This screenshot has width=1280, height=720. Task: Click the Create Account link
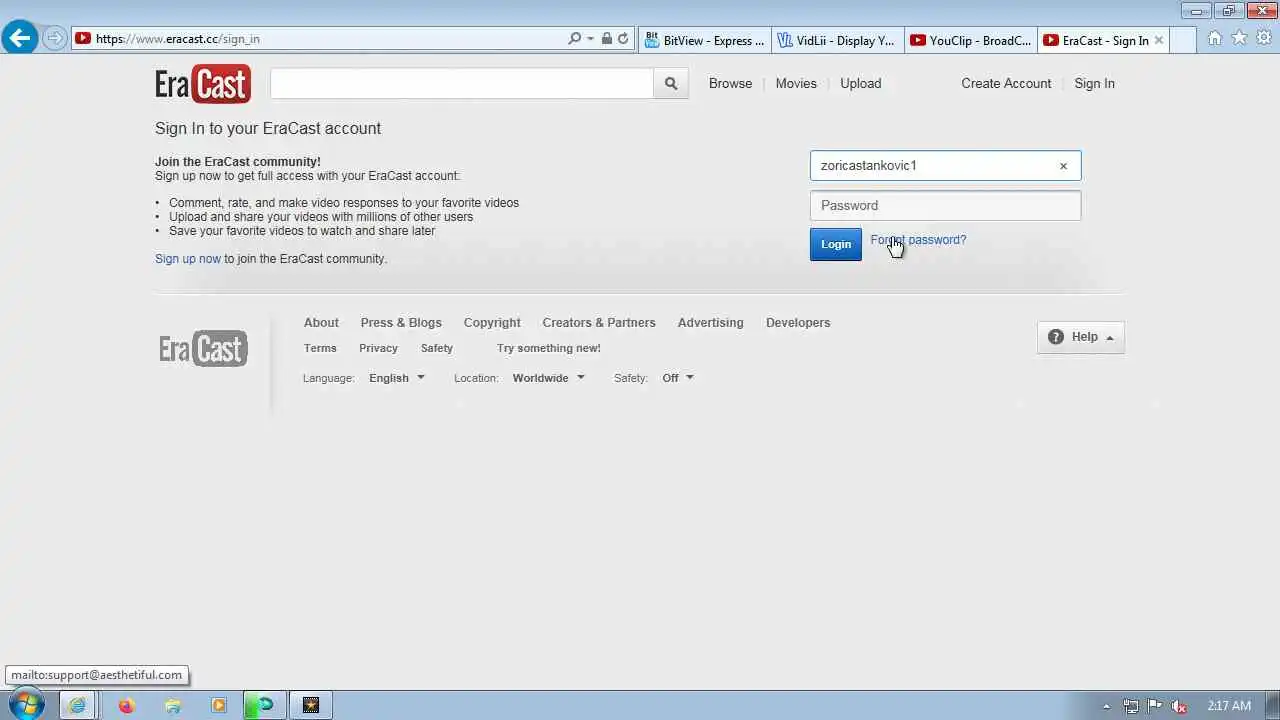tap(1006, 84)
